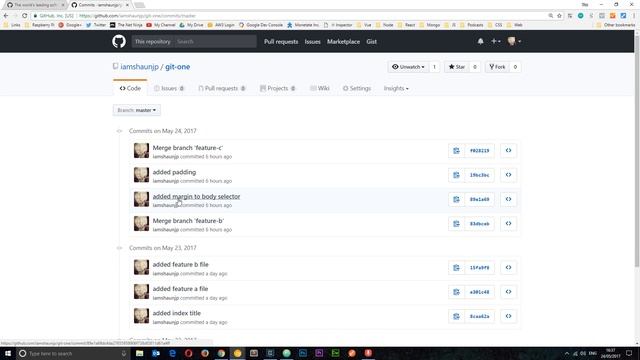Open the notifications bell
Image resolution: width=640 pixels, height=360 pixels.
tap(480, 41)
